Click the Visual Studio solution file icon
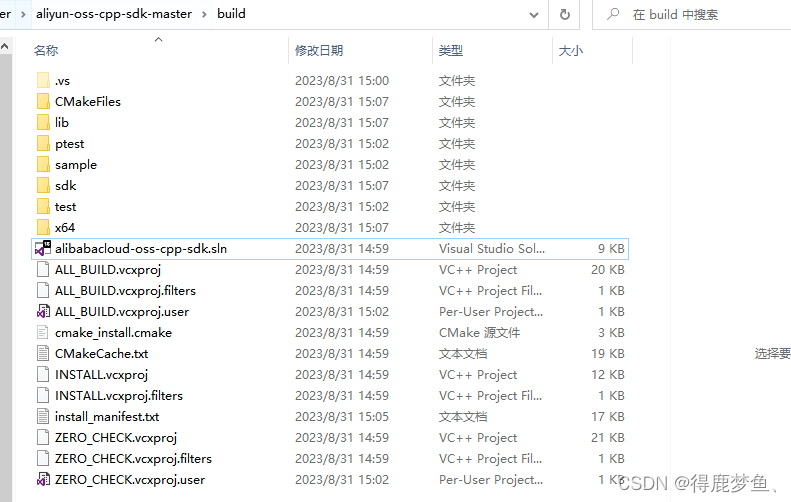The width and height of the screenshot is (791, 502). pos(43,248)
